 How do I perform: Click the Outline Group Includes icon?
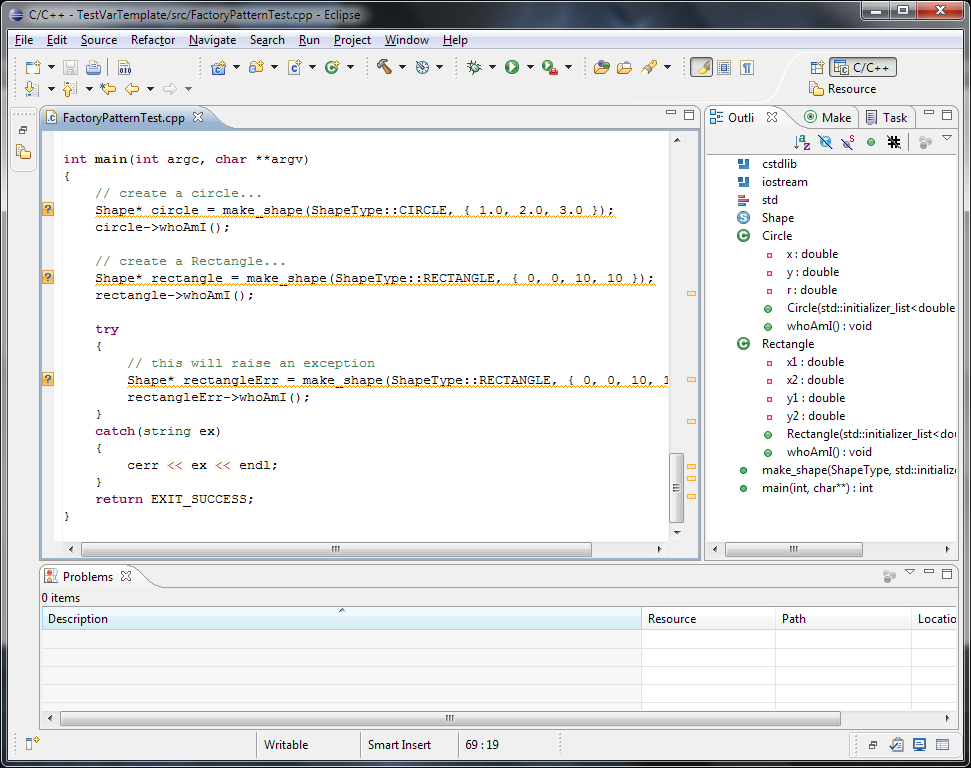[925, 142]
